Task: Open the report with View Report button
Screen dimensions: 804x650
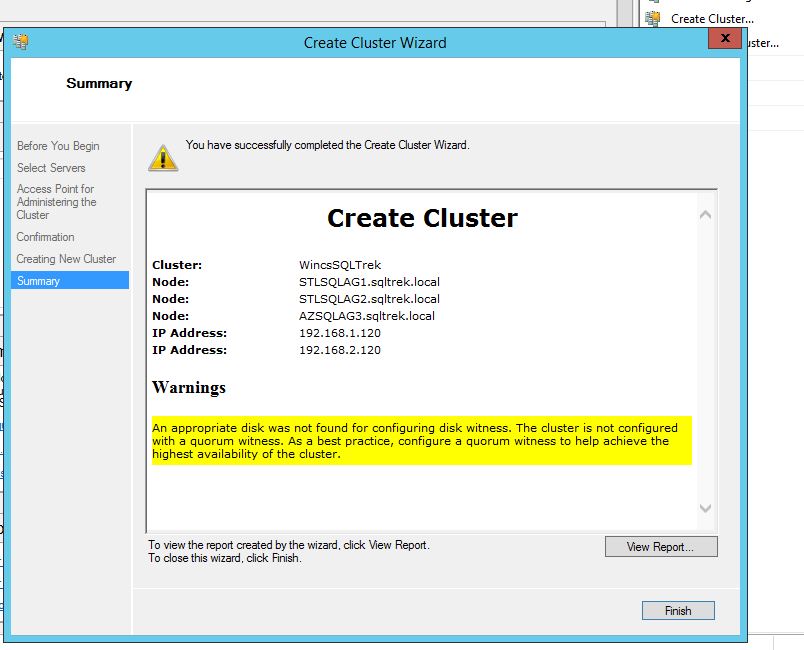Action: click(x=660, y=547)
